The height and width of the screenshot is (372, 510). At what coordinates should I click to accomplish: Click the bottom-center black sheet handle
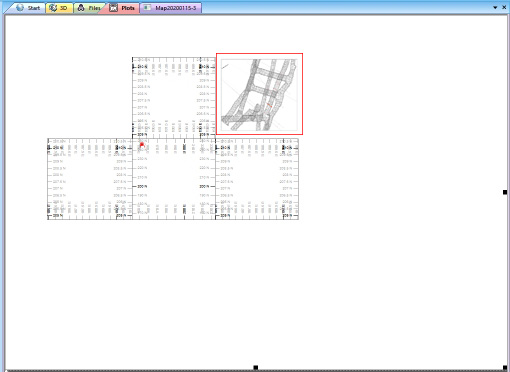[256, 368]
